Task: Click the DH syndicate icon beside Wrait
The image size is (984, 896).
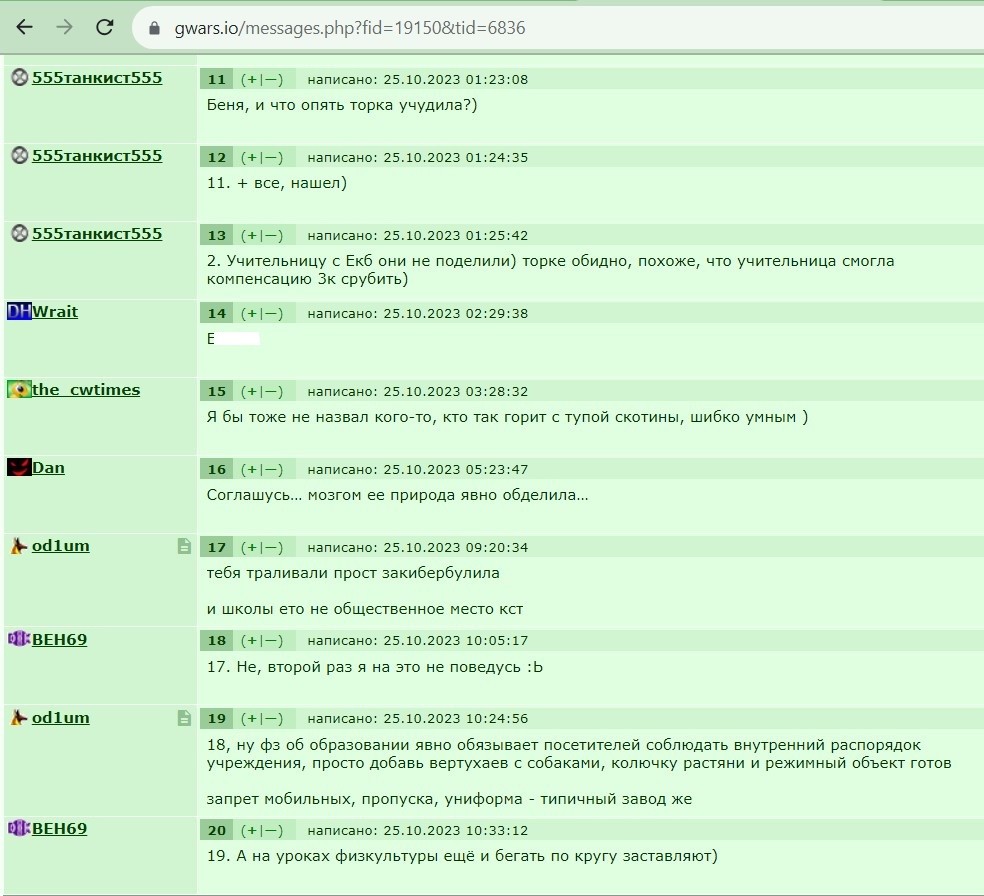Action: (19, 311)
